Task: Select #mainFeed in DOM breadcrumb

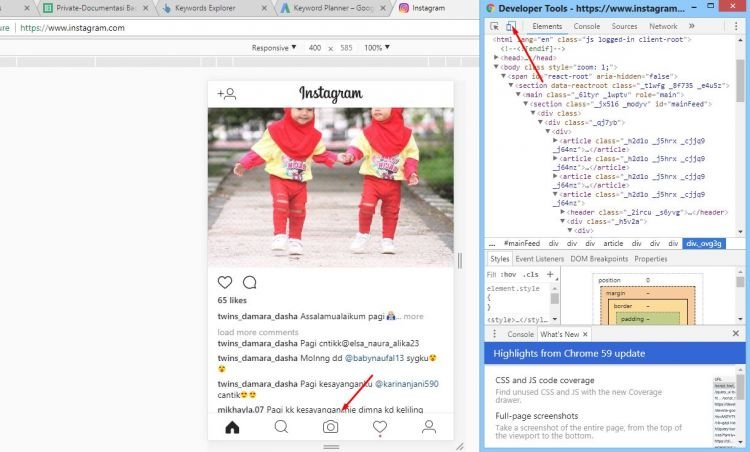Action: [x=521, y=243]
